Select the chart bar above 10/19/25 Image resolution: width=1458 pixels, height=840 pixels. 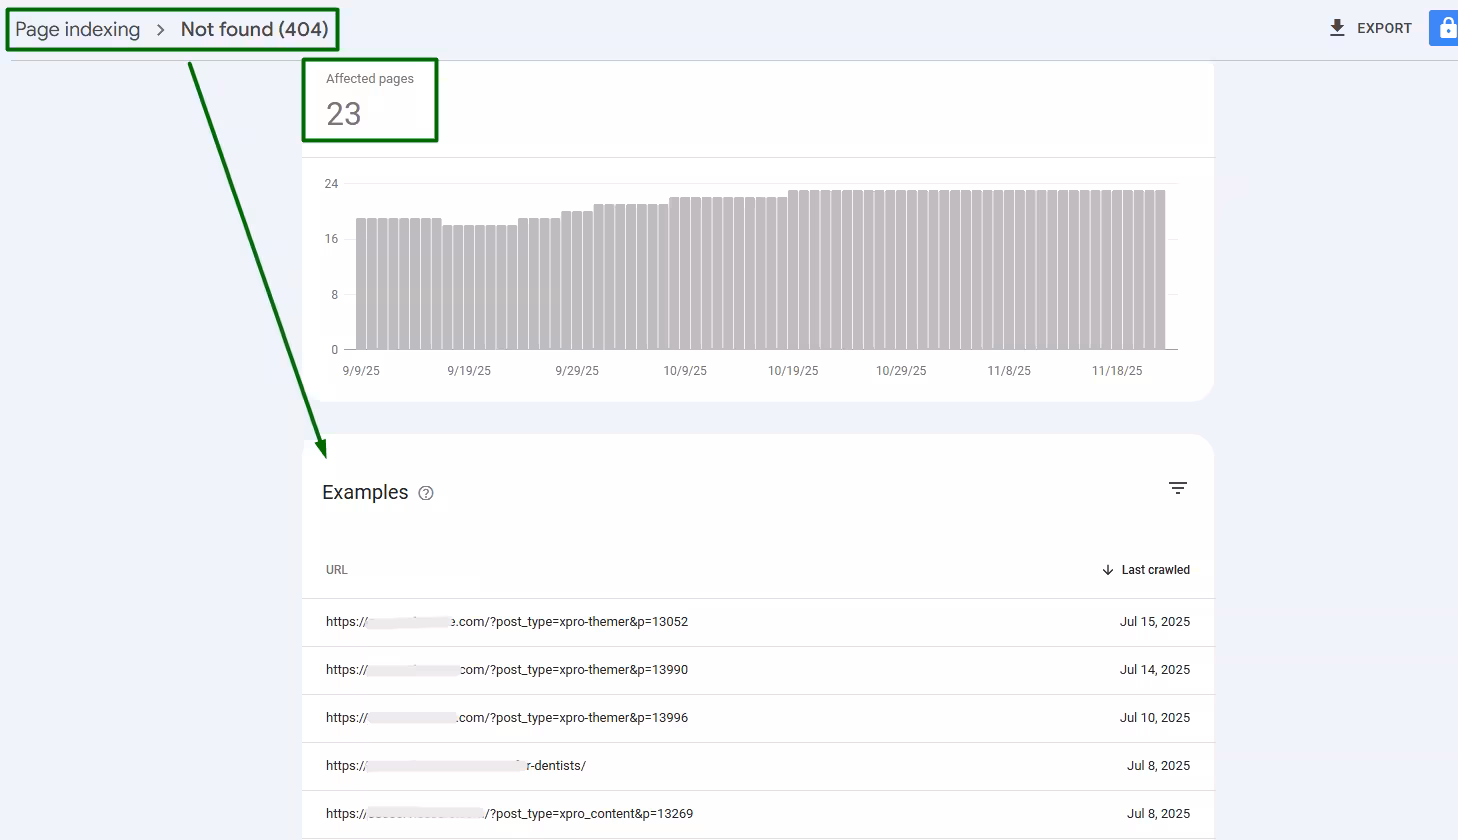(792, 270)
